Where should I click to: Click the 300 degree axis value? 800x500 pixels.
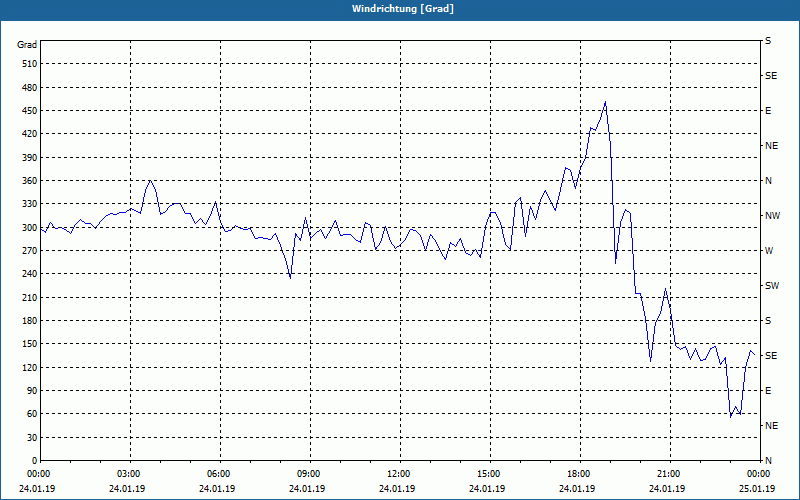29,228
